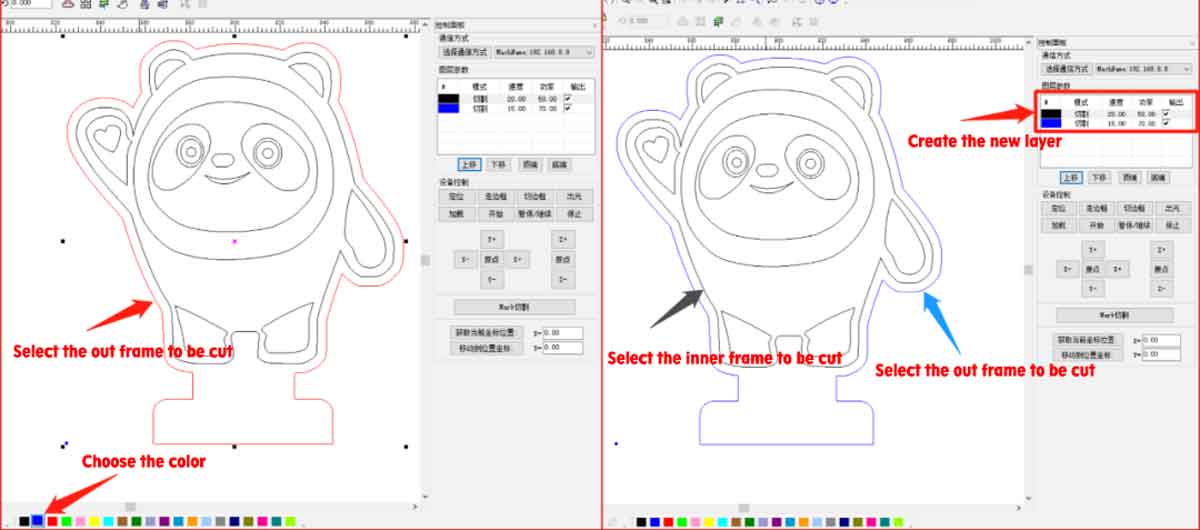Screen dimensions: 1200x530
Task: Pick black palette swatch in right screenshot
Action: coord(641,522)
